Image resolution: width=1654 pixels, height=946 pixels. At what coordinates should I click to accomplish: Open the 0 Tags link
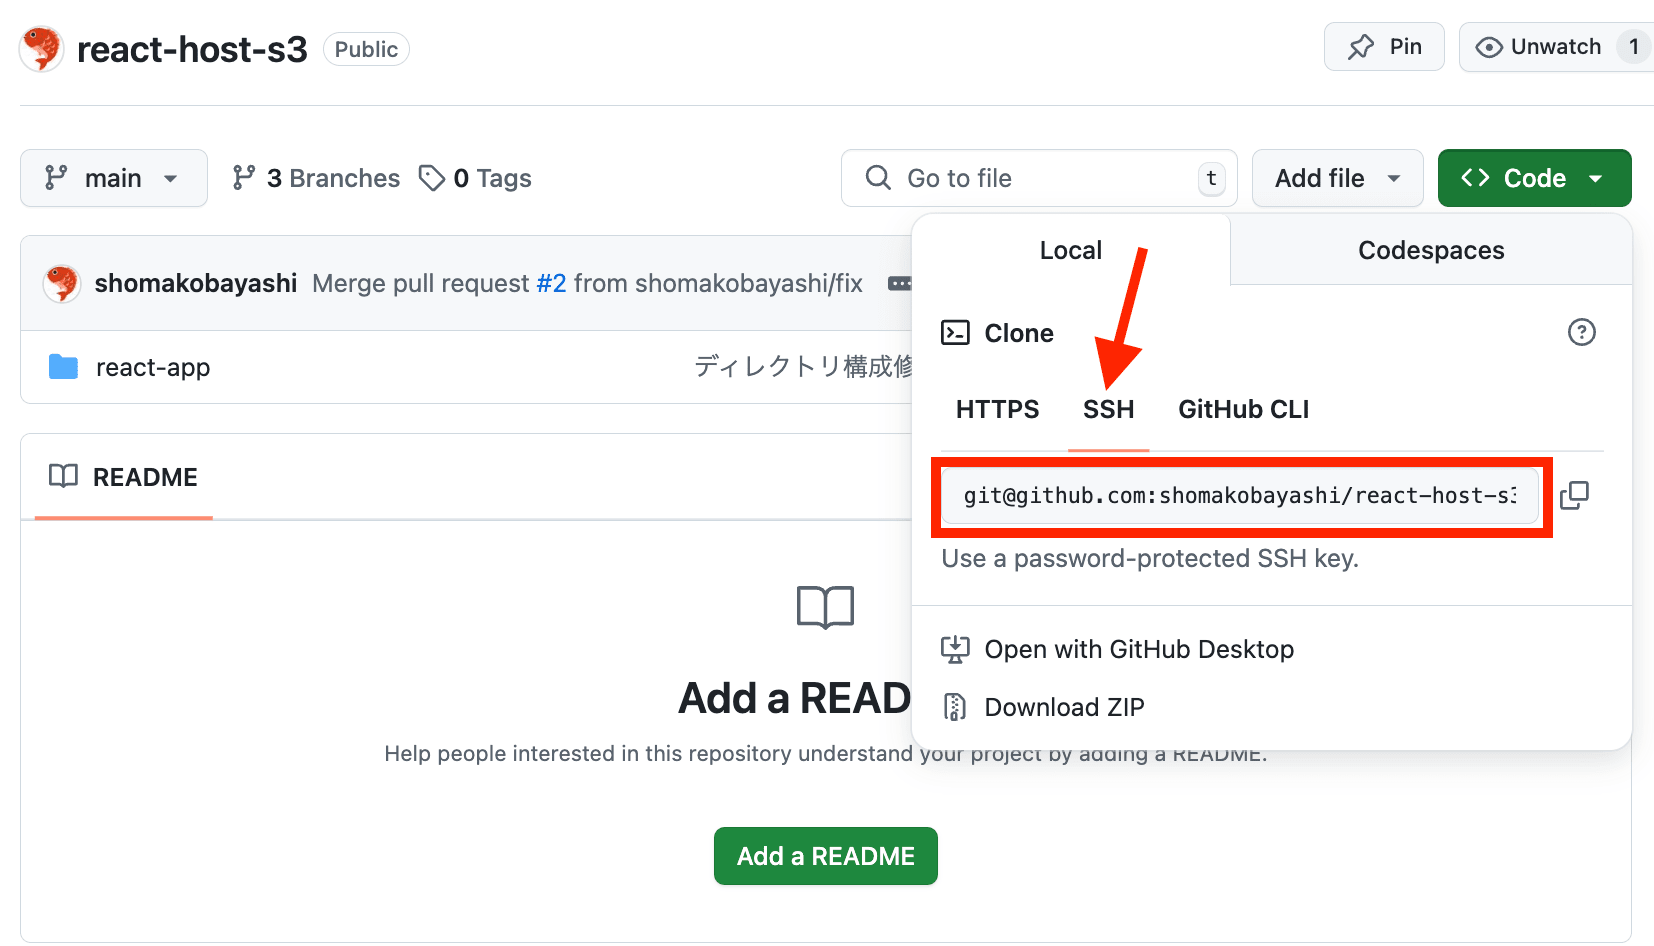(475, 178)
